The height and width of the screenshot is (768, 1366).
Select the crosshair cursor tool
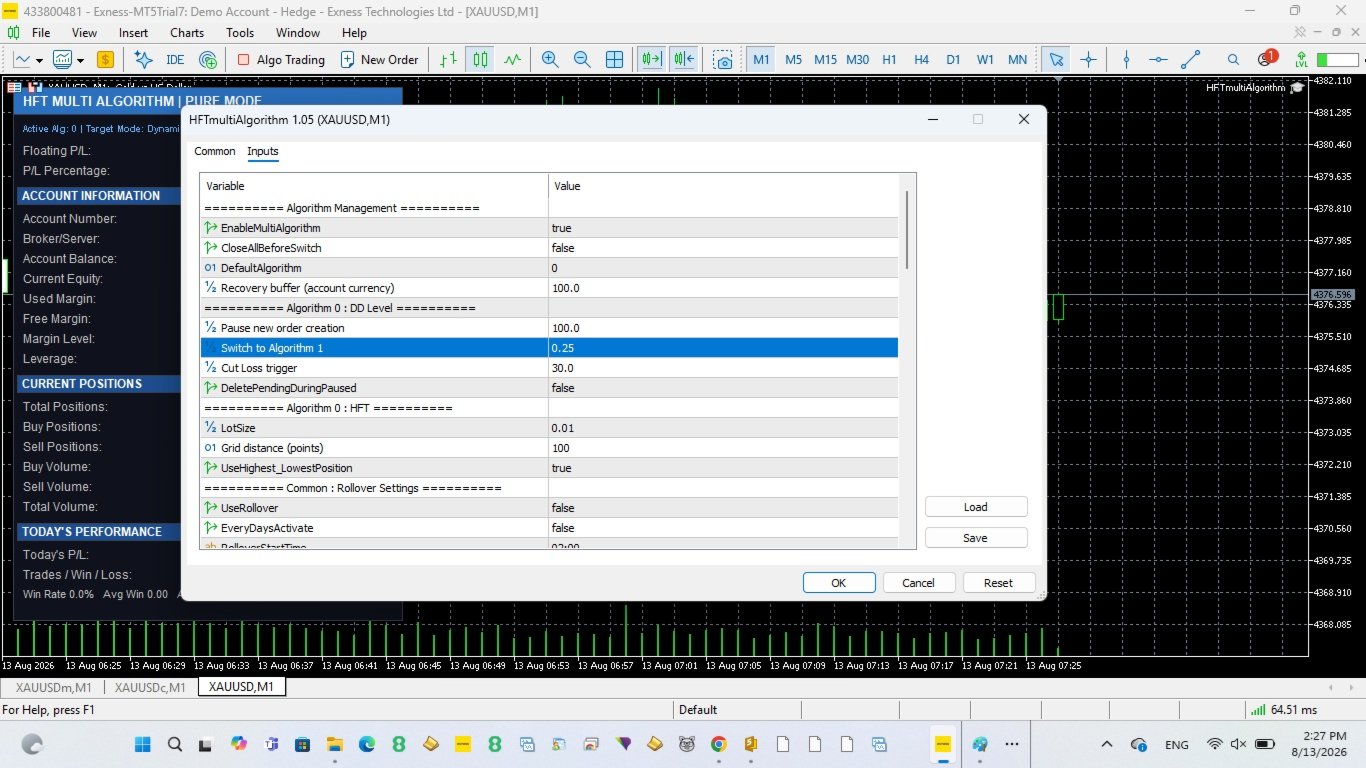(1088, 59)
